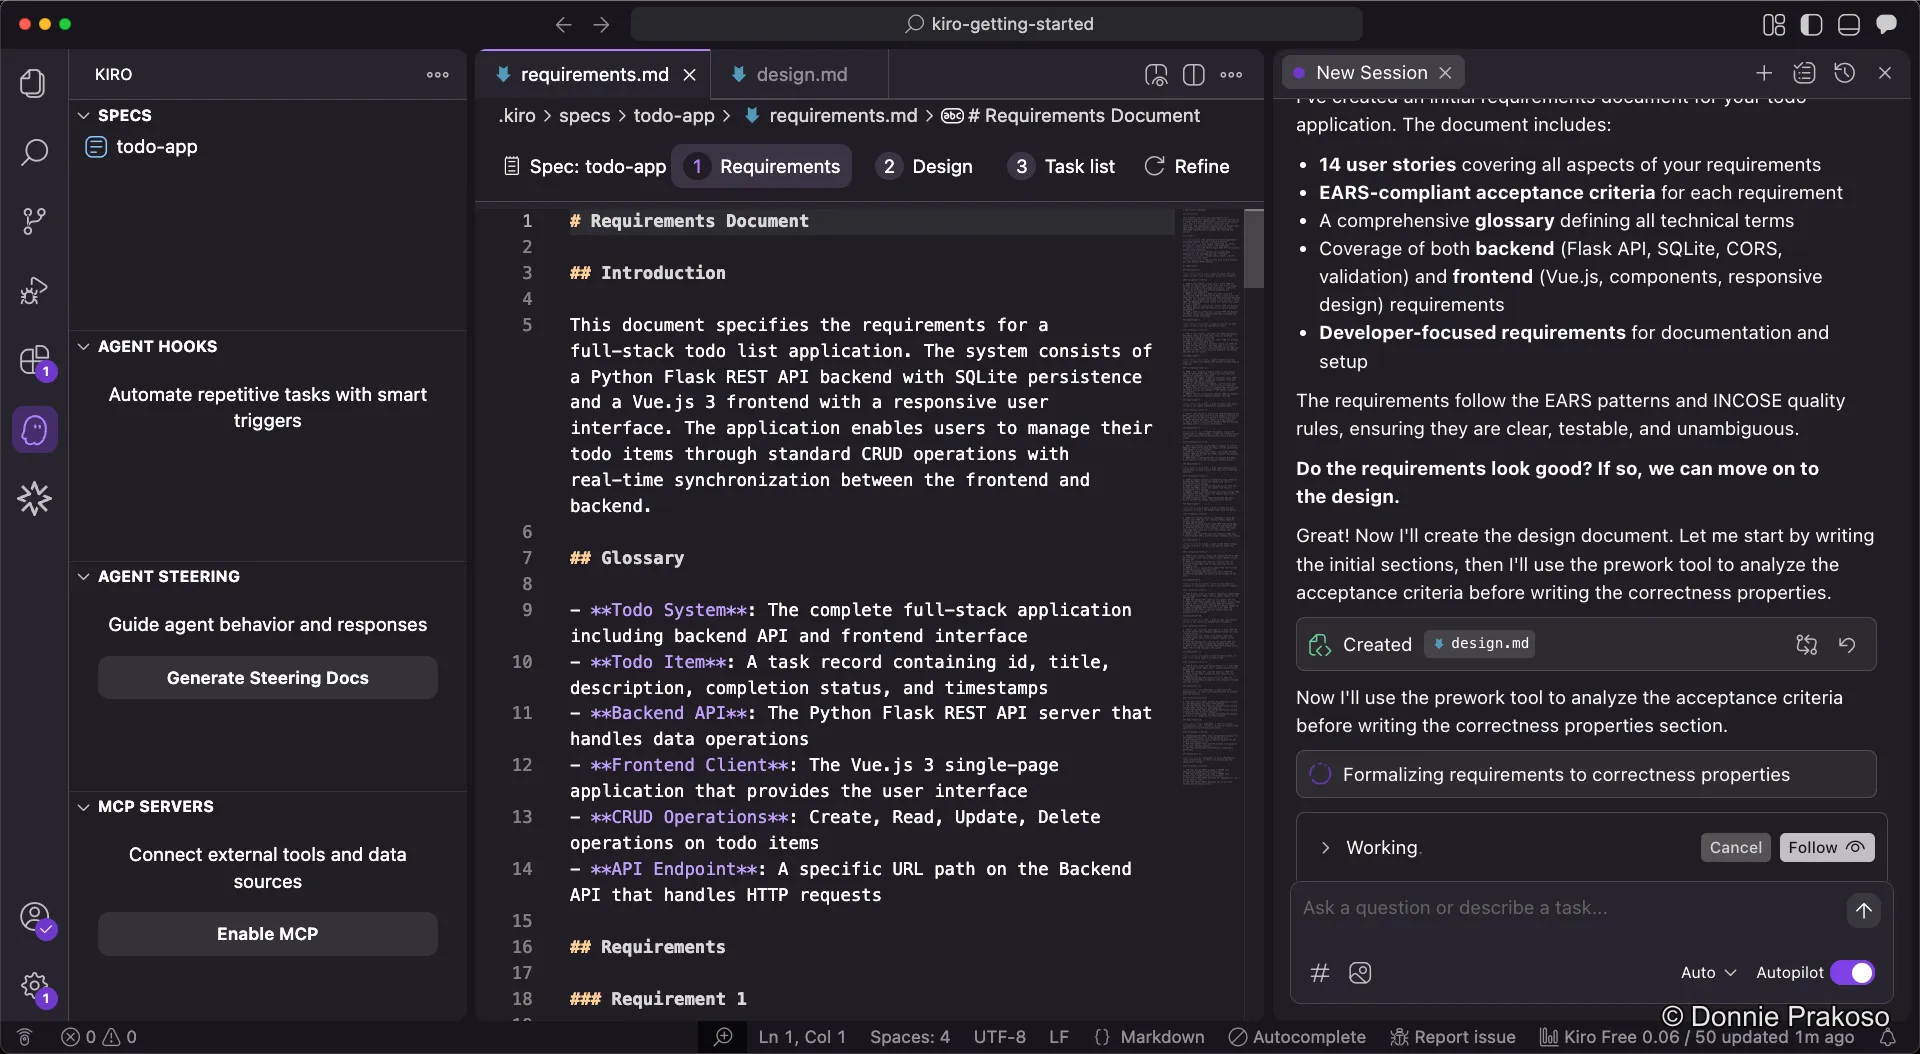Collapse the SPECS section
This screenshot has height=1054, width=1920.
pos(84,115)
